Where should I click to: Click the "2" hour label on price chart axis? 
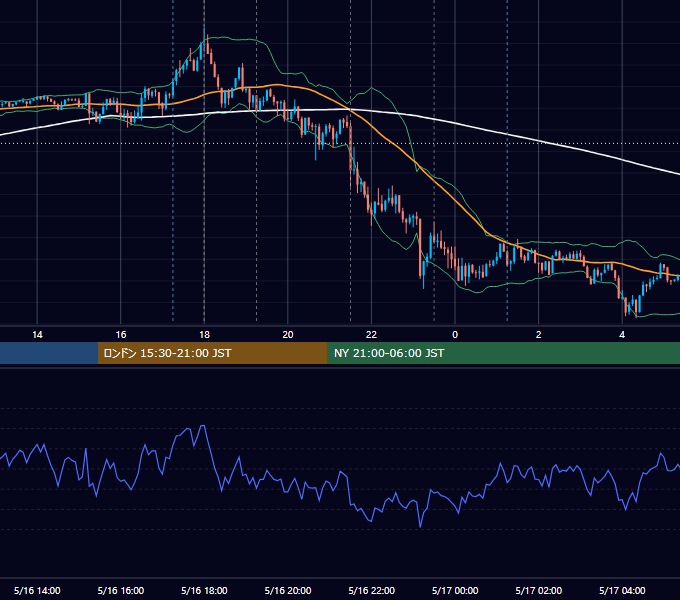point(539,335)
